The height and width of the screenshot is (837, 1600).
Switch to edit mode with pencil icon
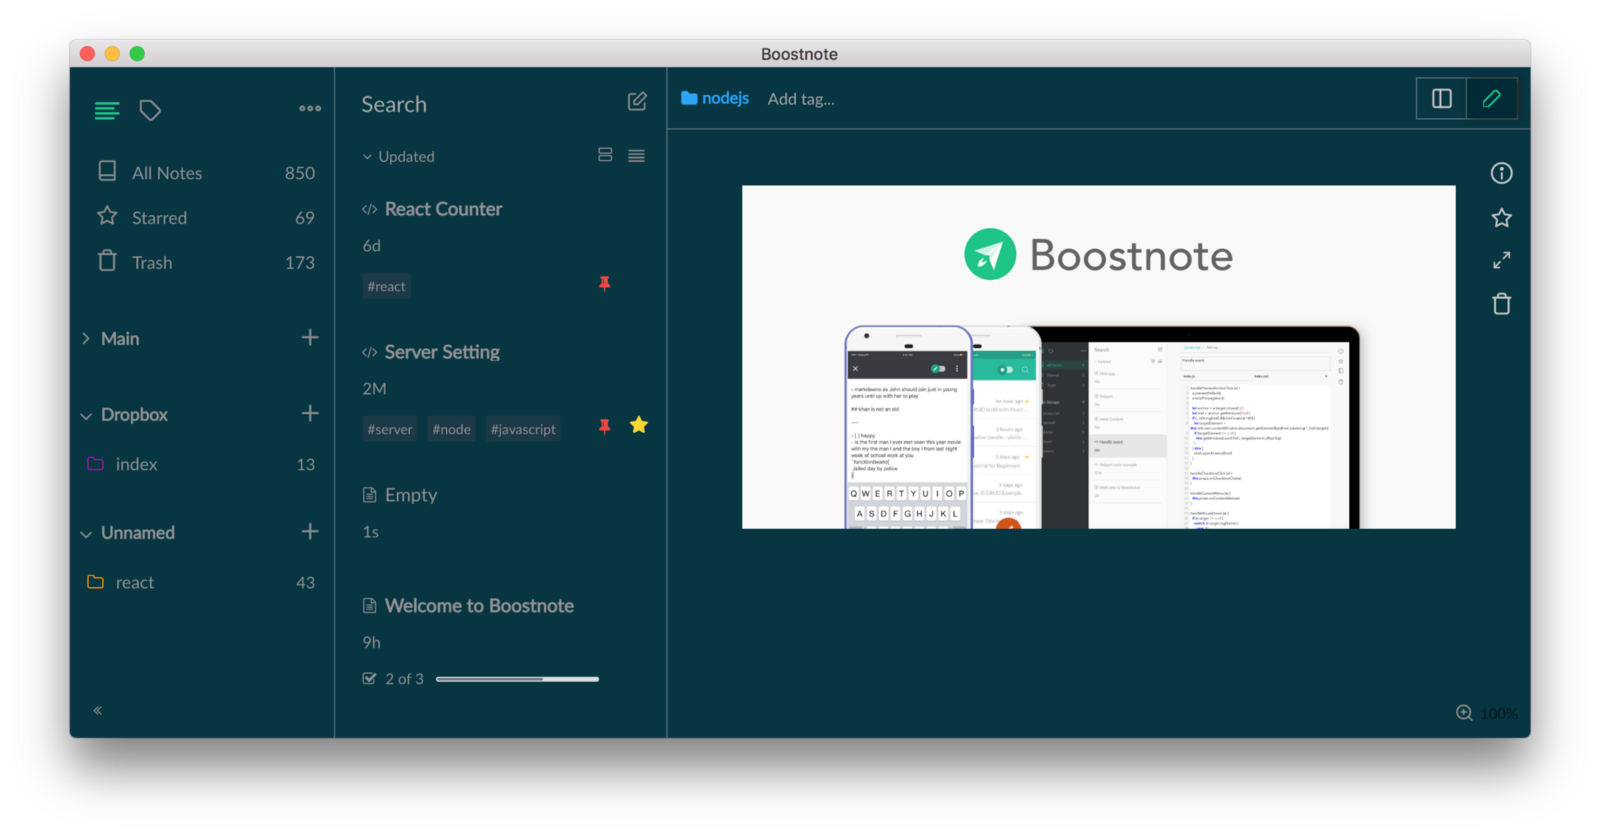tap(1491, 98)
